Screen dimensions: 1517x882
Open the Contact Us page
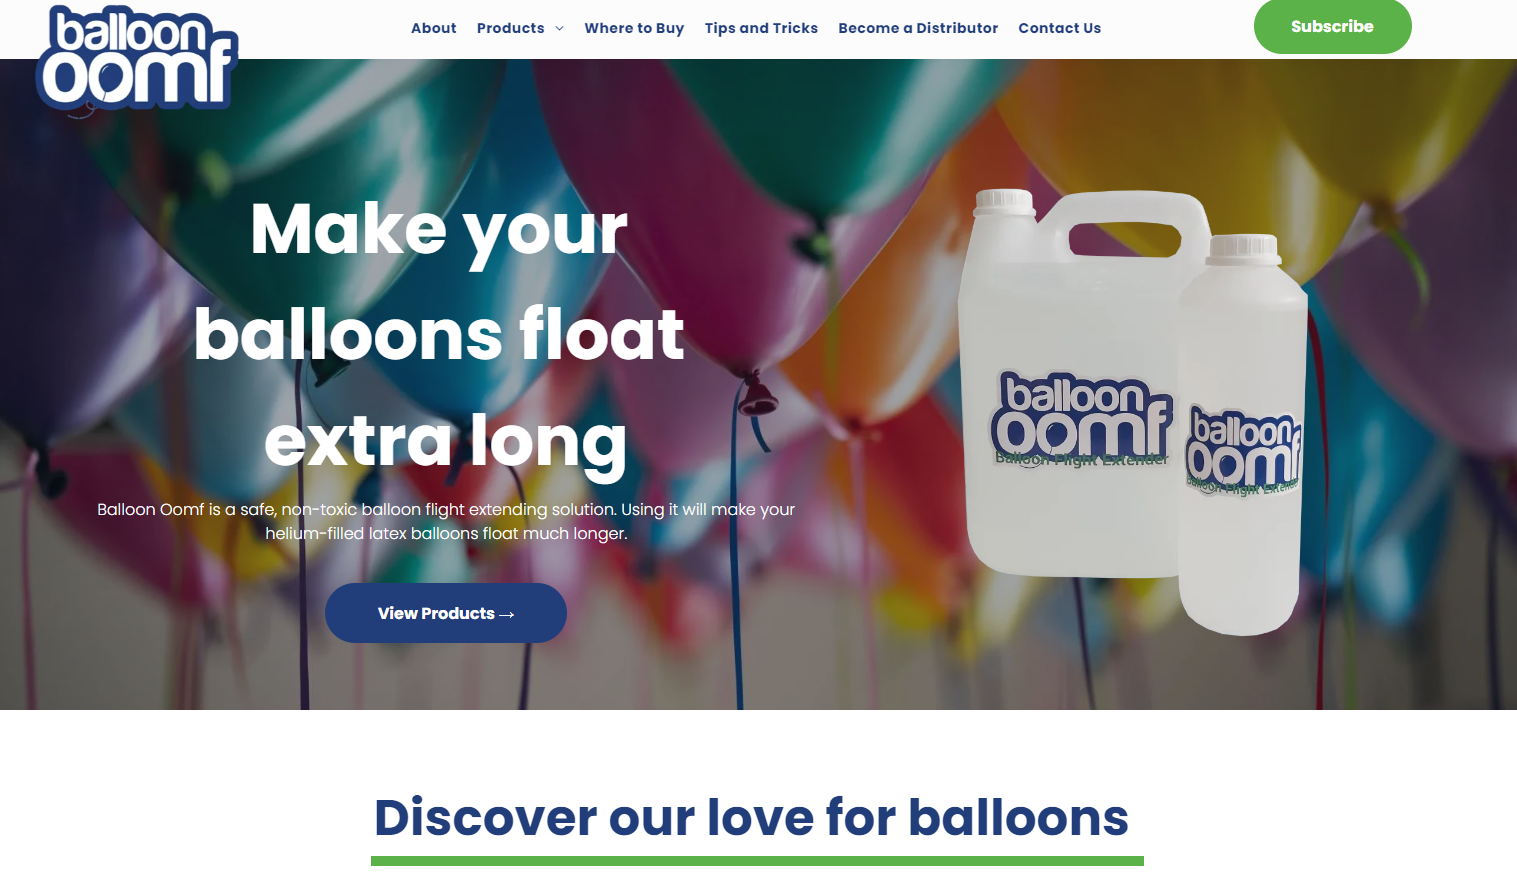click(1059, 28)
